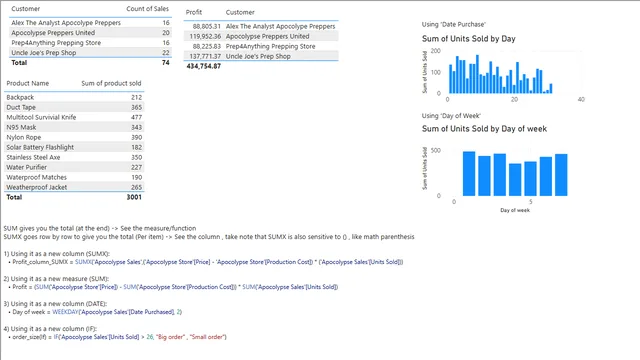Click the Day of week axis label
The width and height of the screenshot is (640, 360).
[x=515, y=210]
